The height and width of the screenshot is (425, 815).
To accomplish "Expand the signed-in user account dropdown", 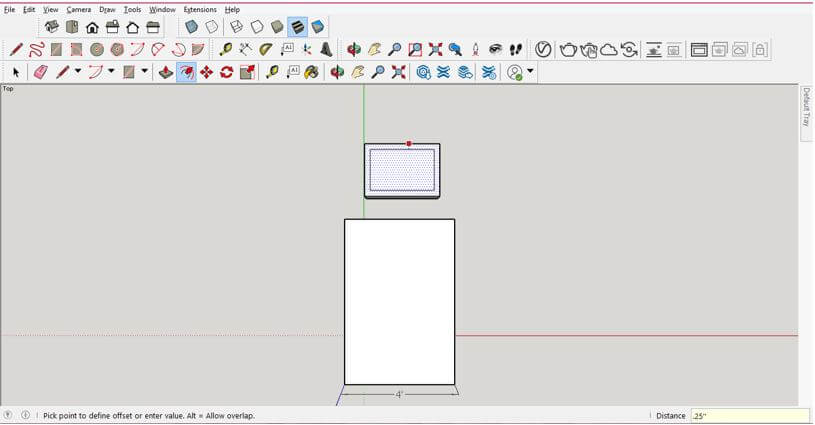I will [530, 71].
